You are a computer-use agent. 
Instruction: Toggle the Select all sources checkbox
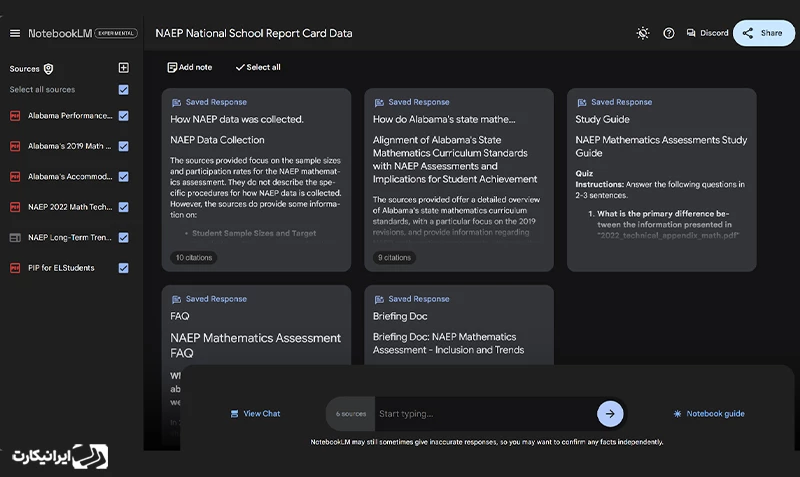coord(123,90)
